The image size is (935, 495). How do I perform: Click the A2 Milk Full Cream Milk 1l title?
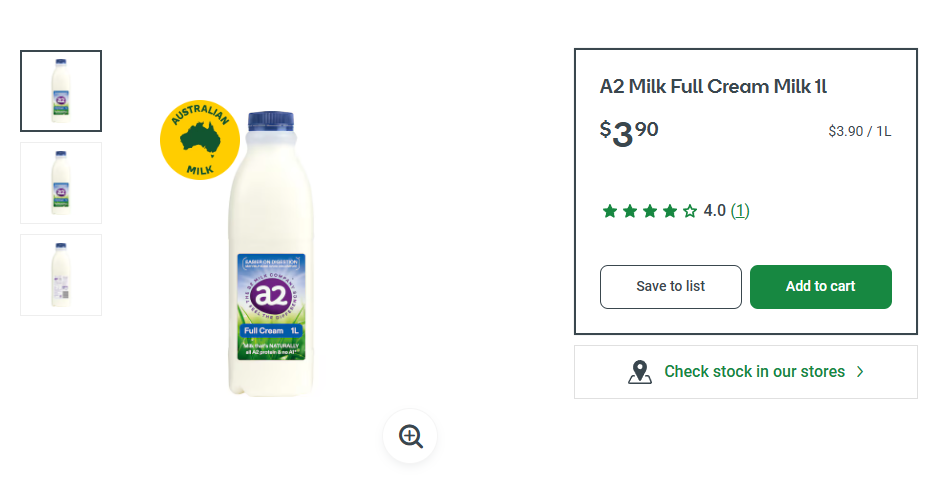coord(713,87)
